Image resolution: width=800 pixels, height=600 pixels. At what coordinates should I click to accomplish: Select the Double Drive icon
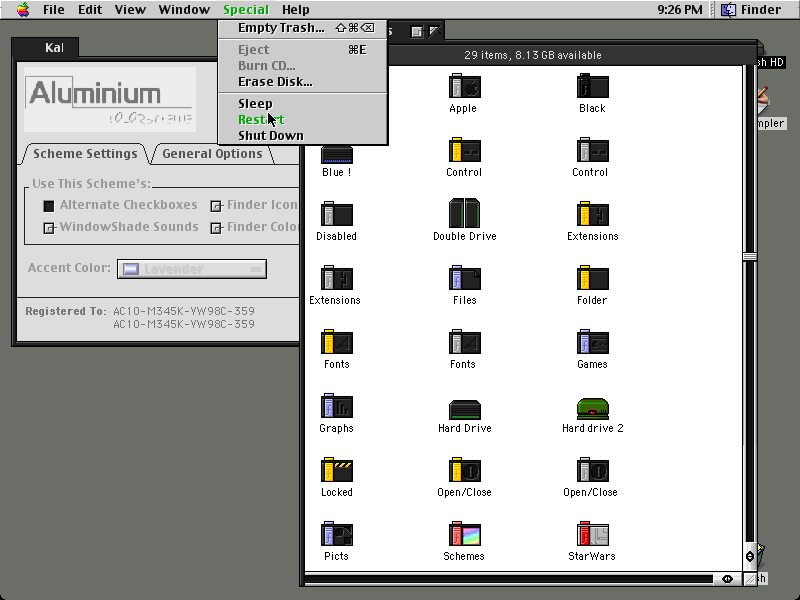464,213
